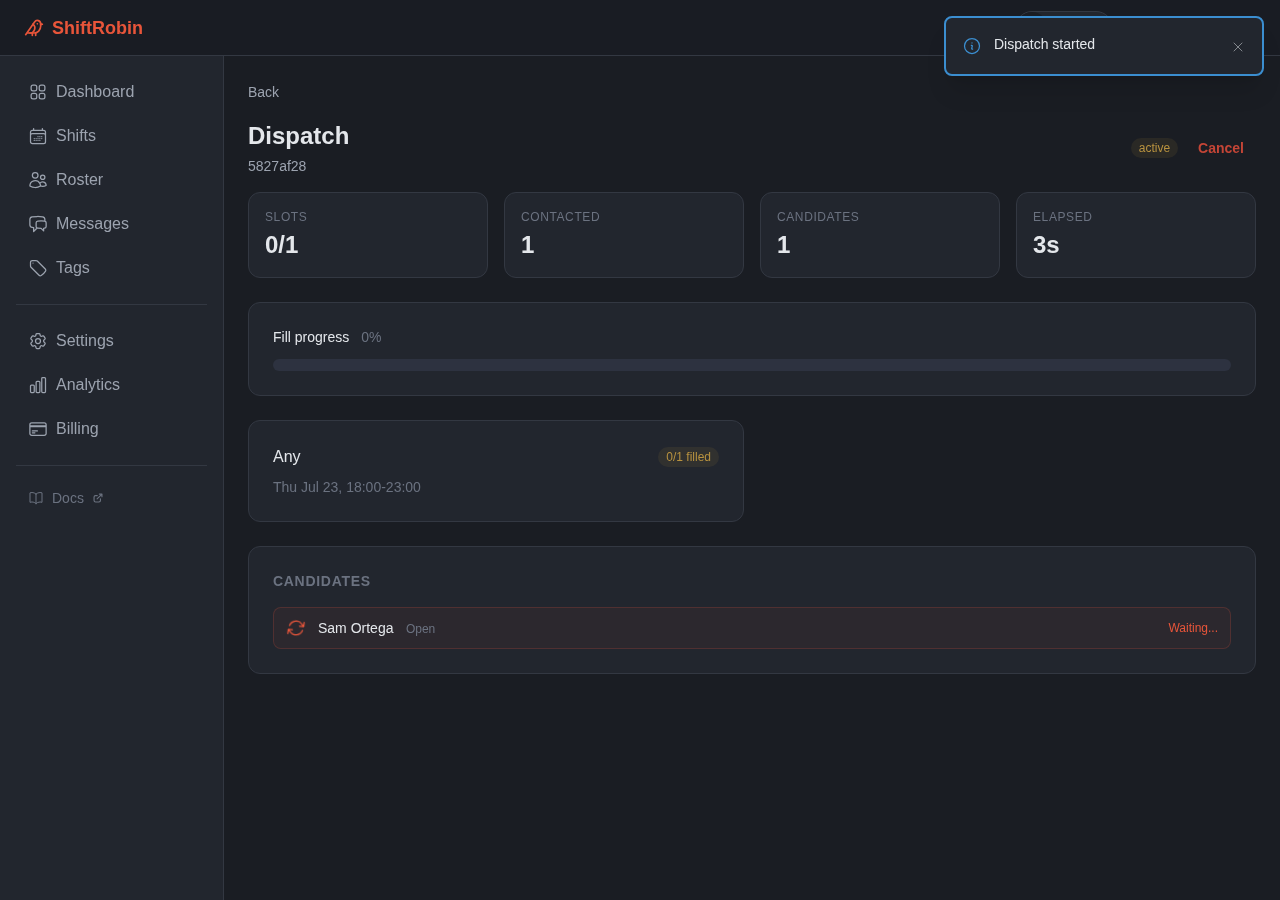Click the Roster people icon

tap(38, 180)
